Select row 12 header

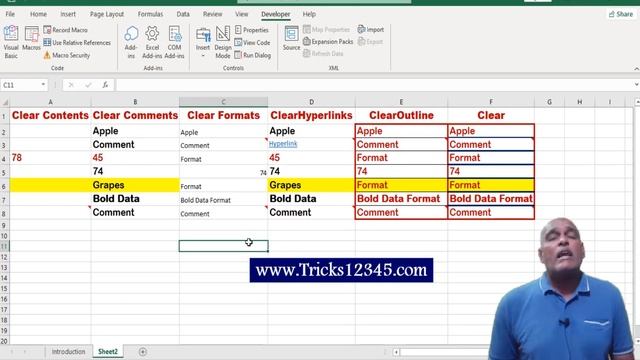[x=4, y=257]
